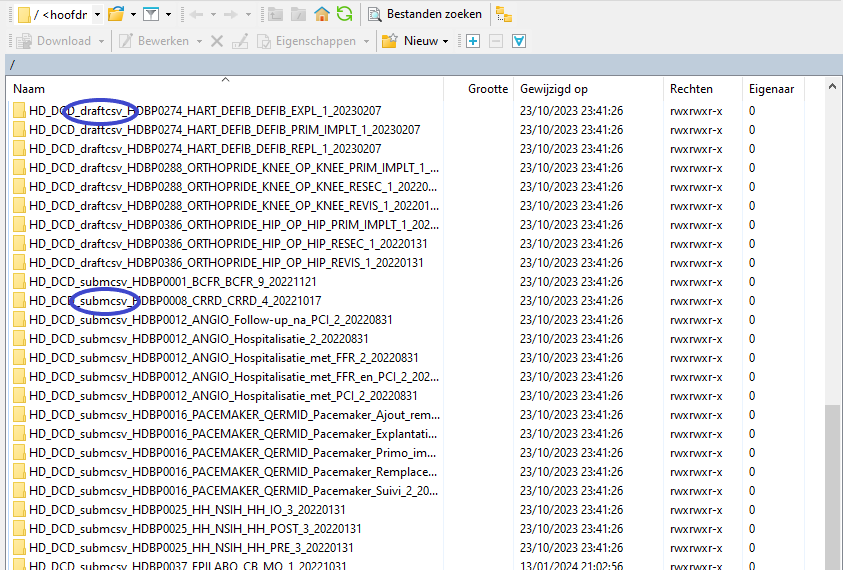Open the dropdown arrow beside the filter icon
Screen dimensions: 843x570
(x=168, y=14)
